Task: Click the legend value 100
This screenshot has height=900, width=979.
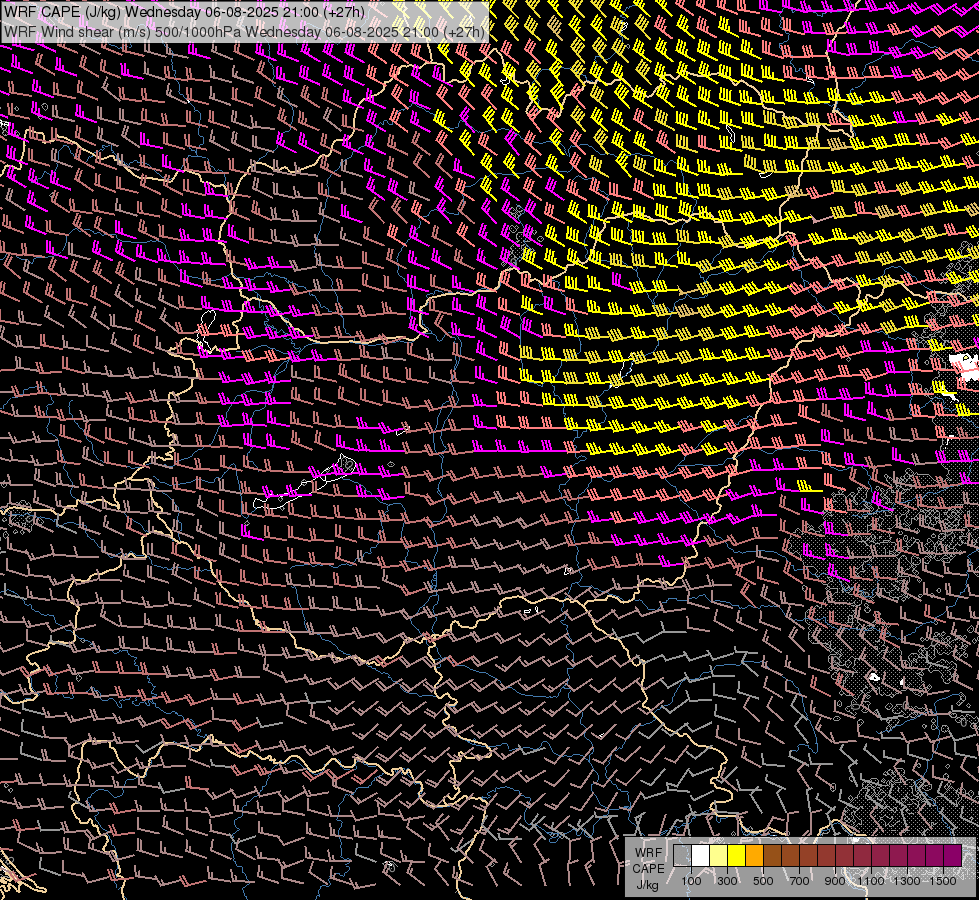Action: (691, 881)
